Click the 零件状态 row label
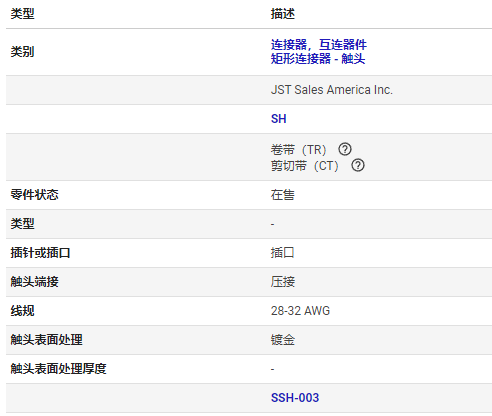Screen dimensions: 492x416 pos(34,195)
